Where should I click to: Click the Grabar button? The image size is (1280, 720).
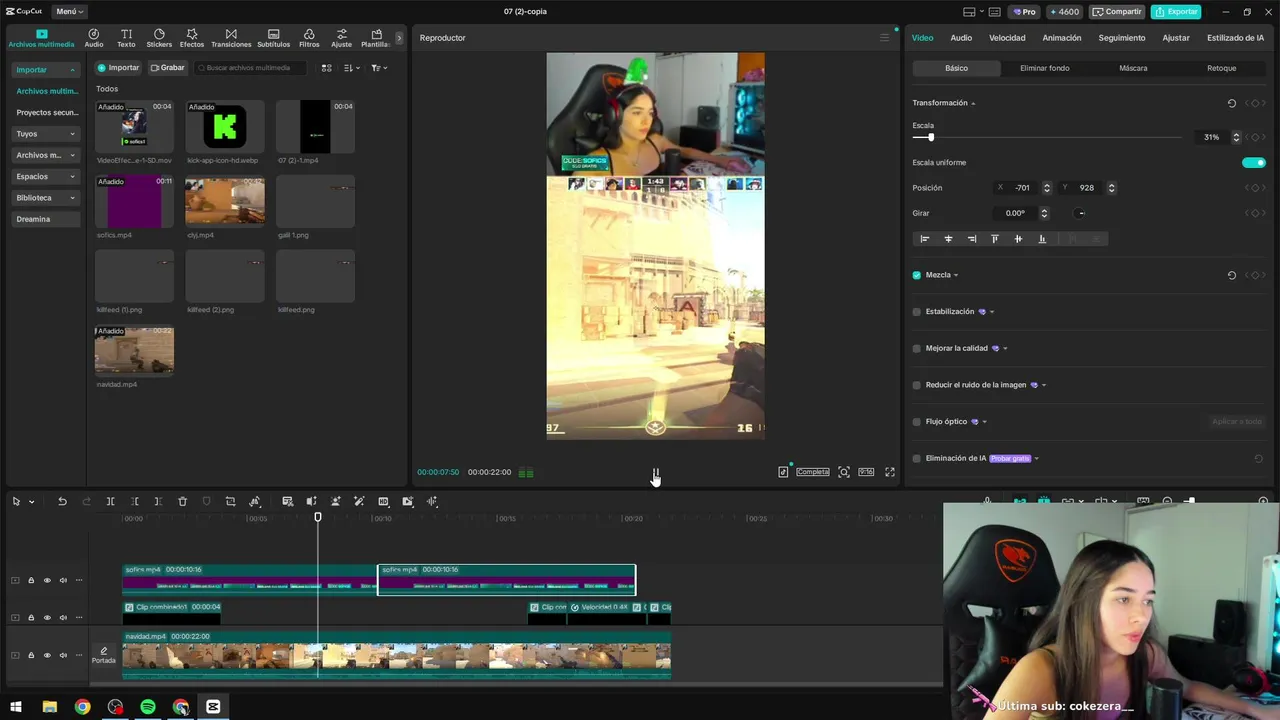click(x=167, y=68)
